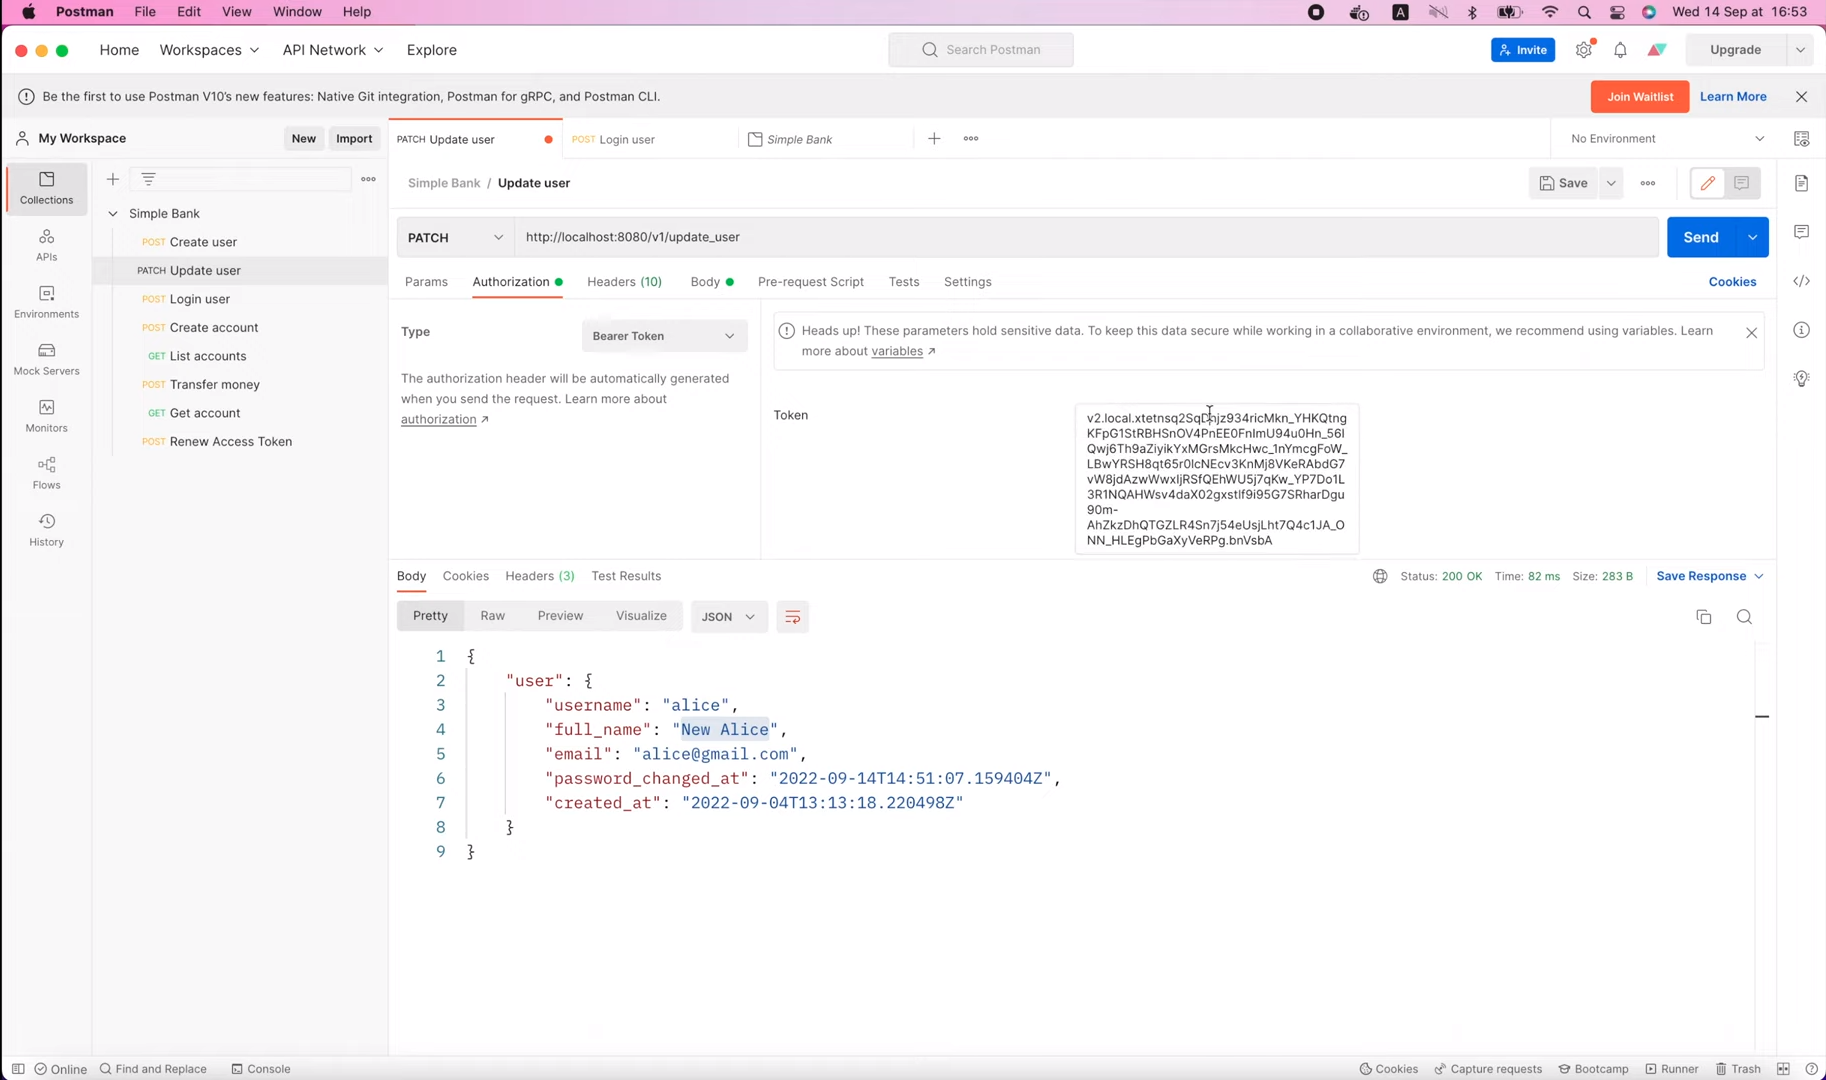Follow the variables link in the notice
This screenshot has height=1080, width=1826.
pyautogui.click(x=897, y=351)
